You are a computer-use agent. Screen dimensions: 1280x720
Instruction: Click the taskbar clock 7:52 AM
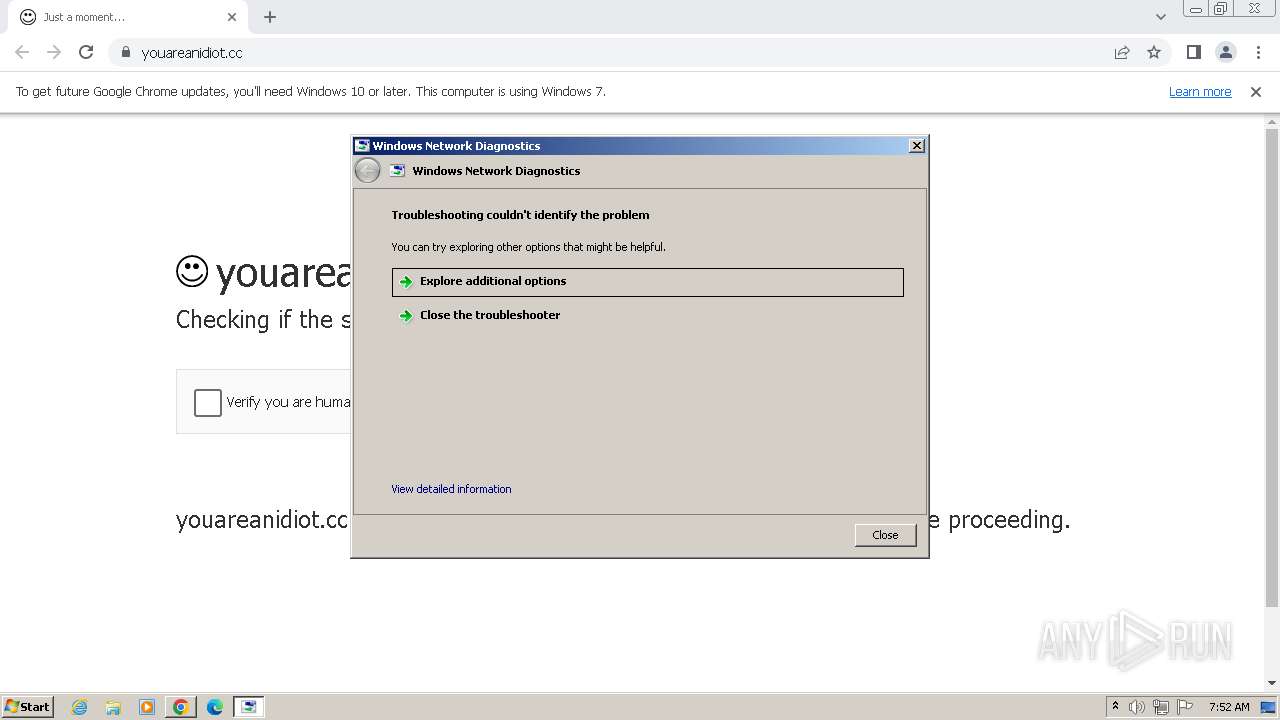(1229, 707)
